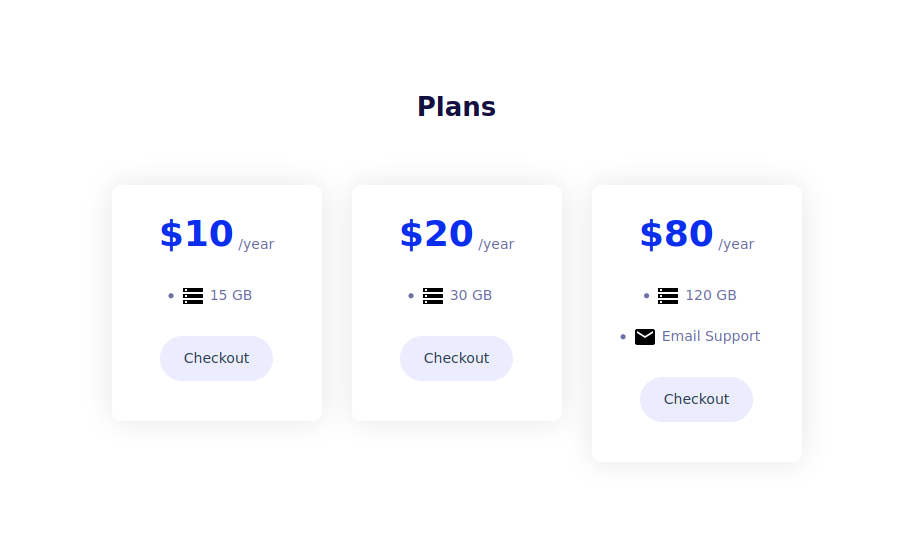Click the Plans heading
The image size is (909, 559).
pos(456,107)
